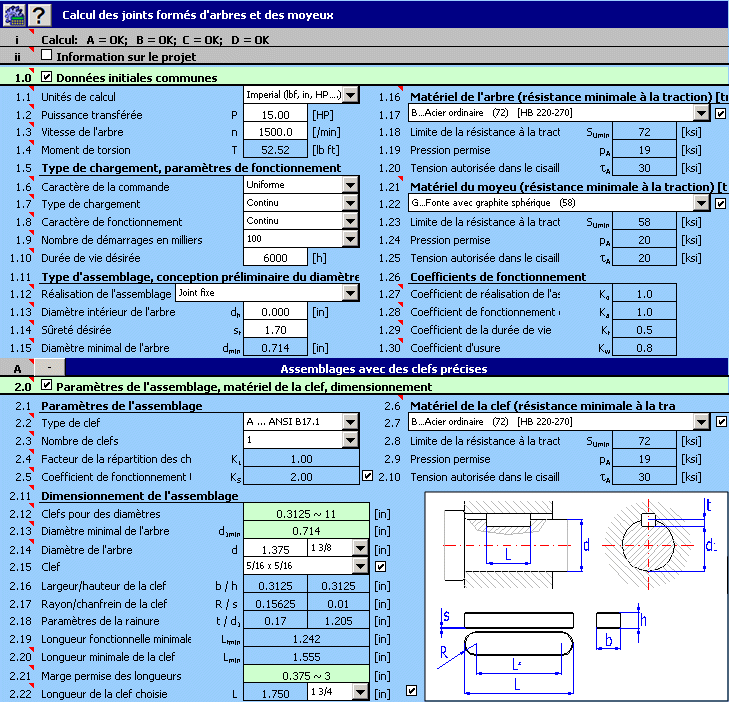729x702 pixels.
Task: Click the key assembly diagram illustration
Action: point(577,596)
